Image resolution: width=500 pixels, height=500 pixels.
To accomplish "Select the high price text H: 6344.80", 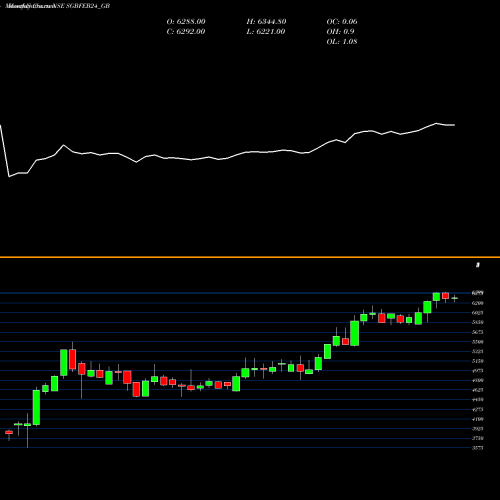I will pyautogui.click(x=266, y=22).
